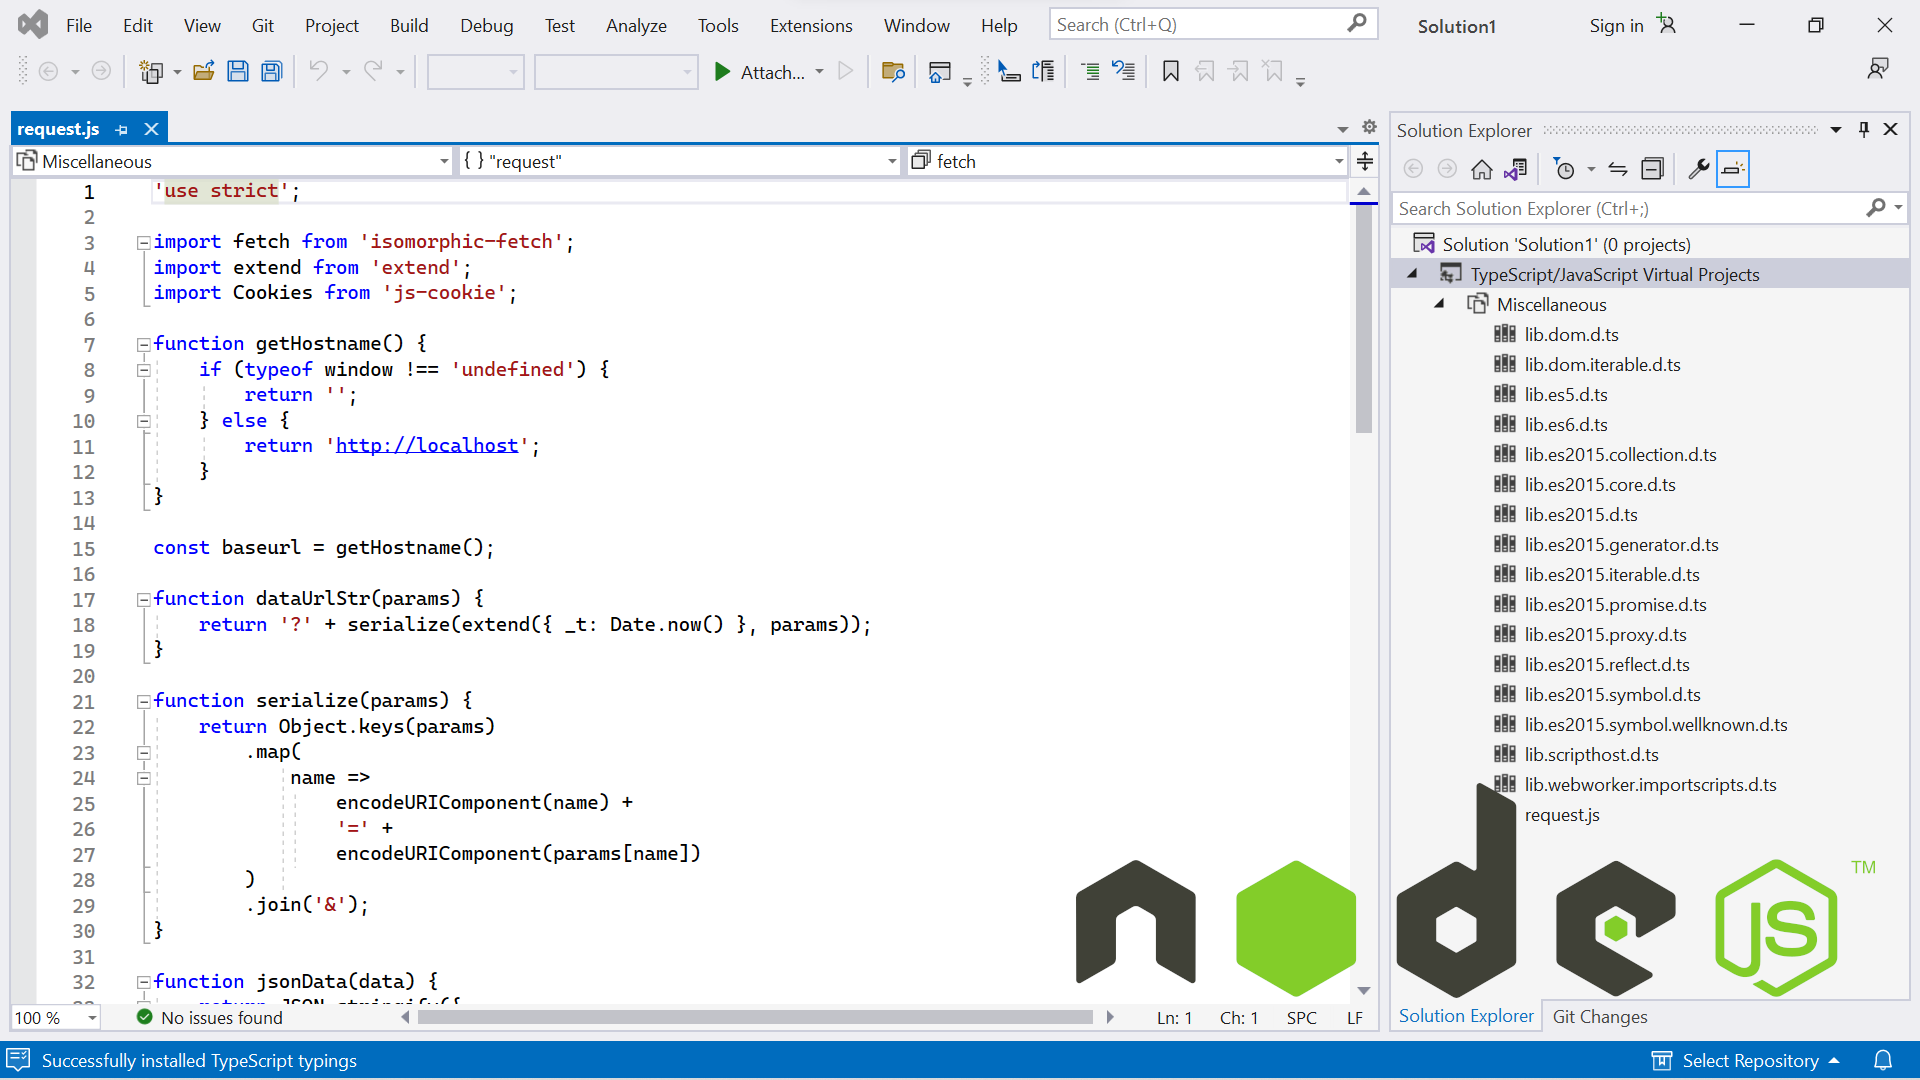Open the Analyze menu
The width and height of the screenshot is (1920, 1080).
pos(636,25)
